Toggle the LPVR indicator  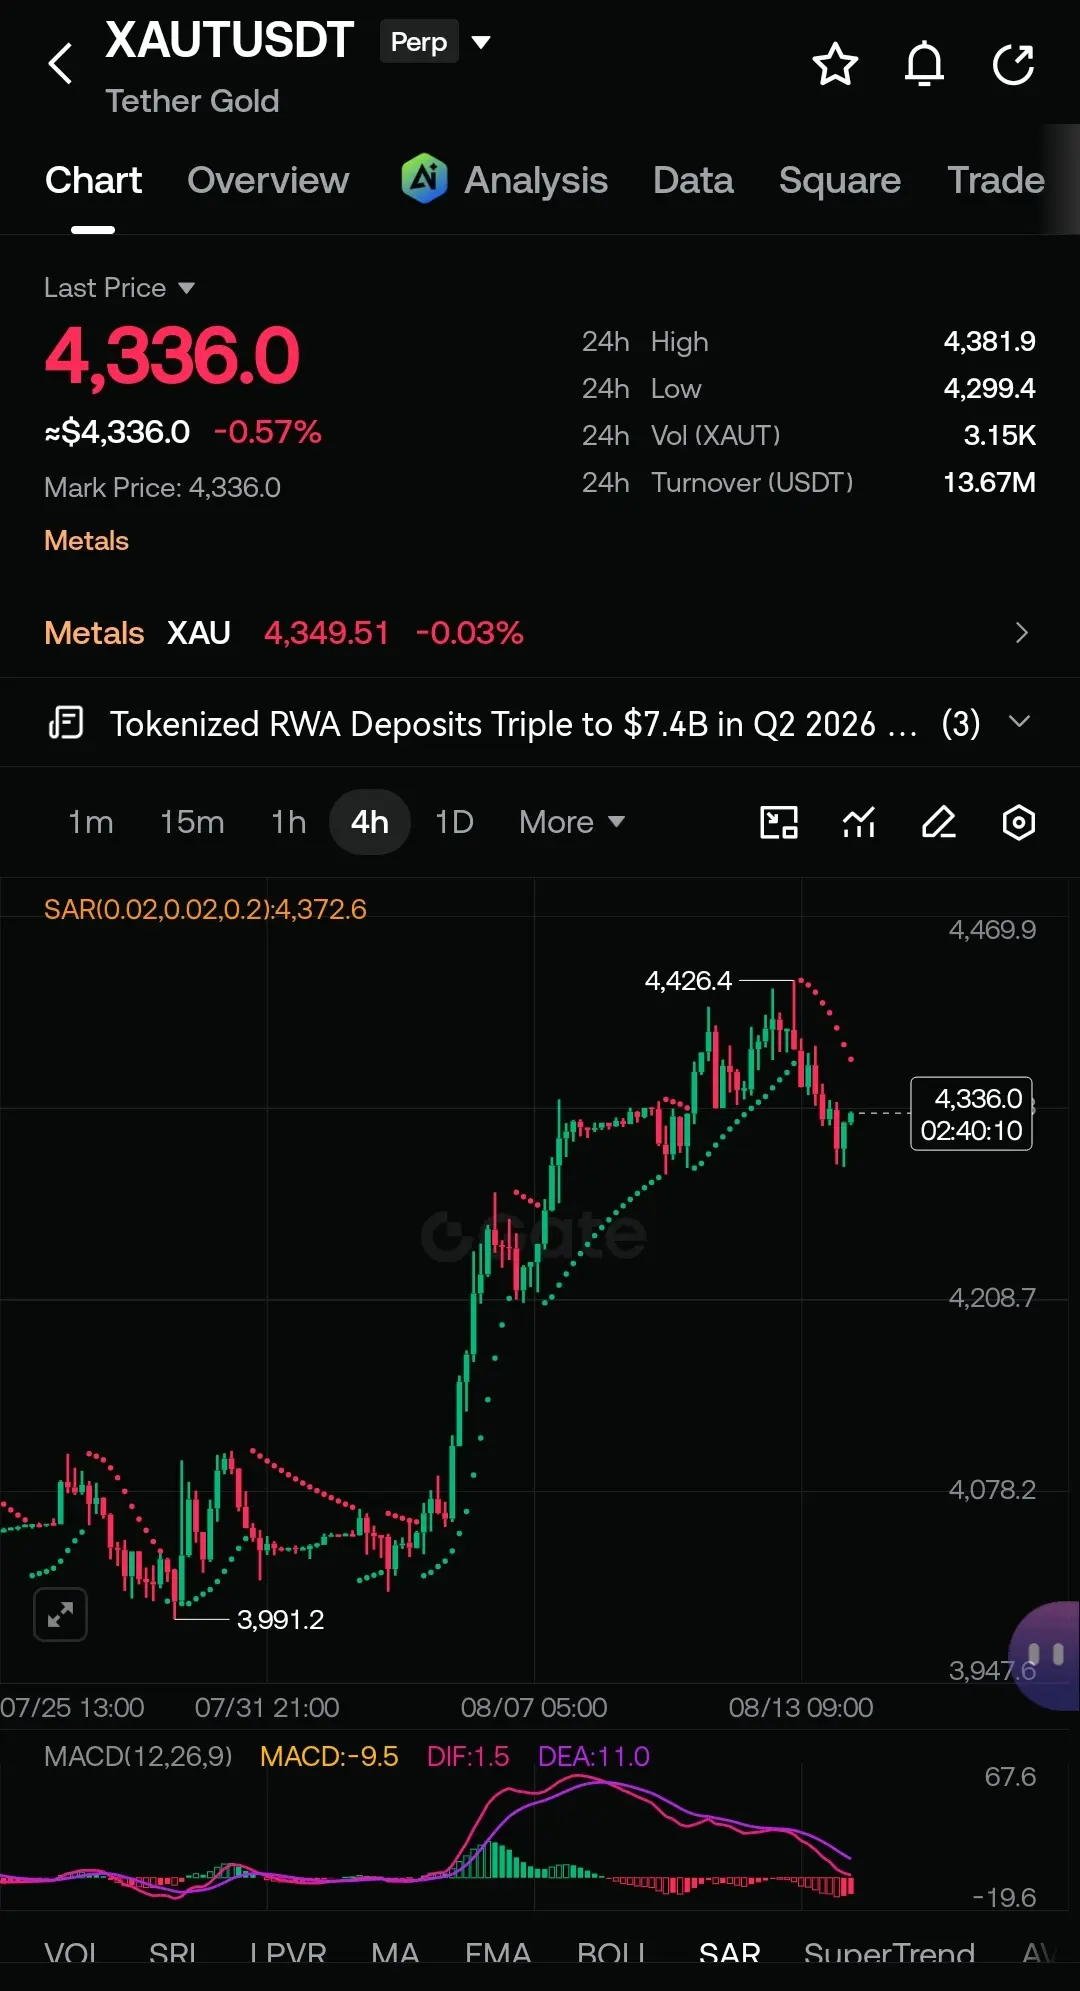click(x=288, y=1952)
